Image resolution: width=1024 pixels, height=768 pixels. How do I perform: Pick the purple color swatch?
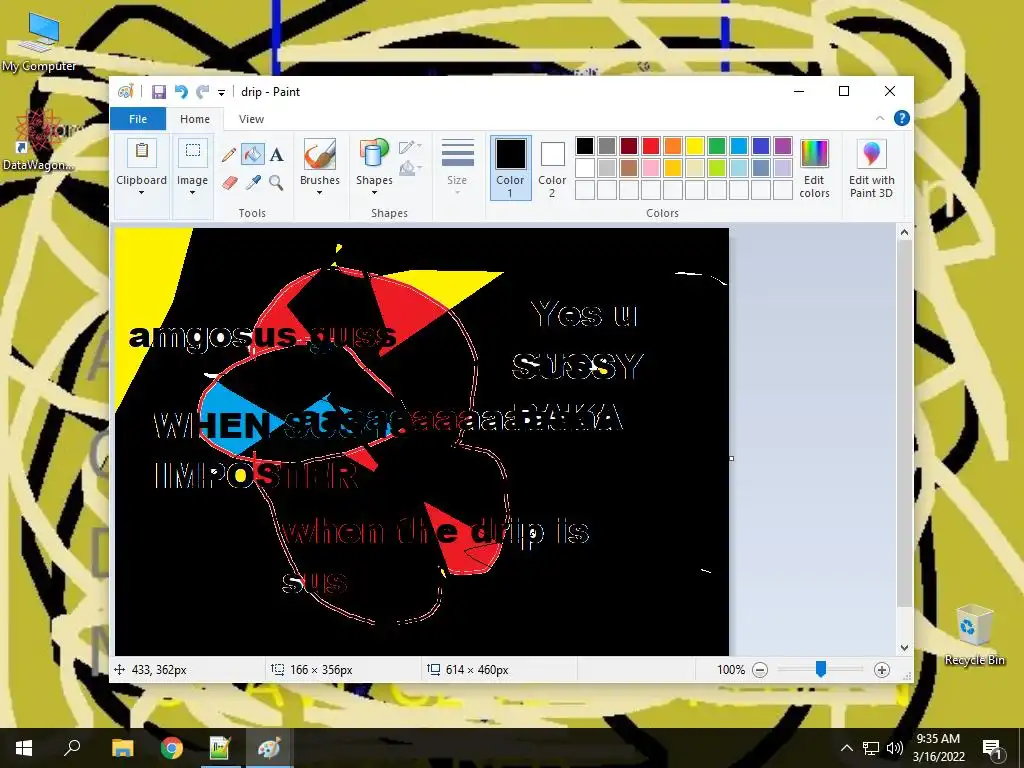click(x=783, y=146)
